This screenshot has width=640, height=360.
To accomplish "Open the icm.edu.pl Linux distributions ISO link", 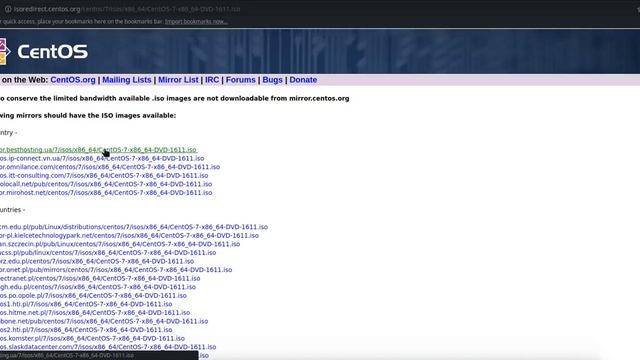I will (134, 227).
